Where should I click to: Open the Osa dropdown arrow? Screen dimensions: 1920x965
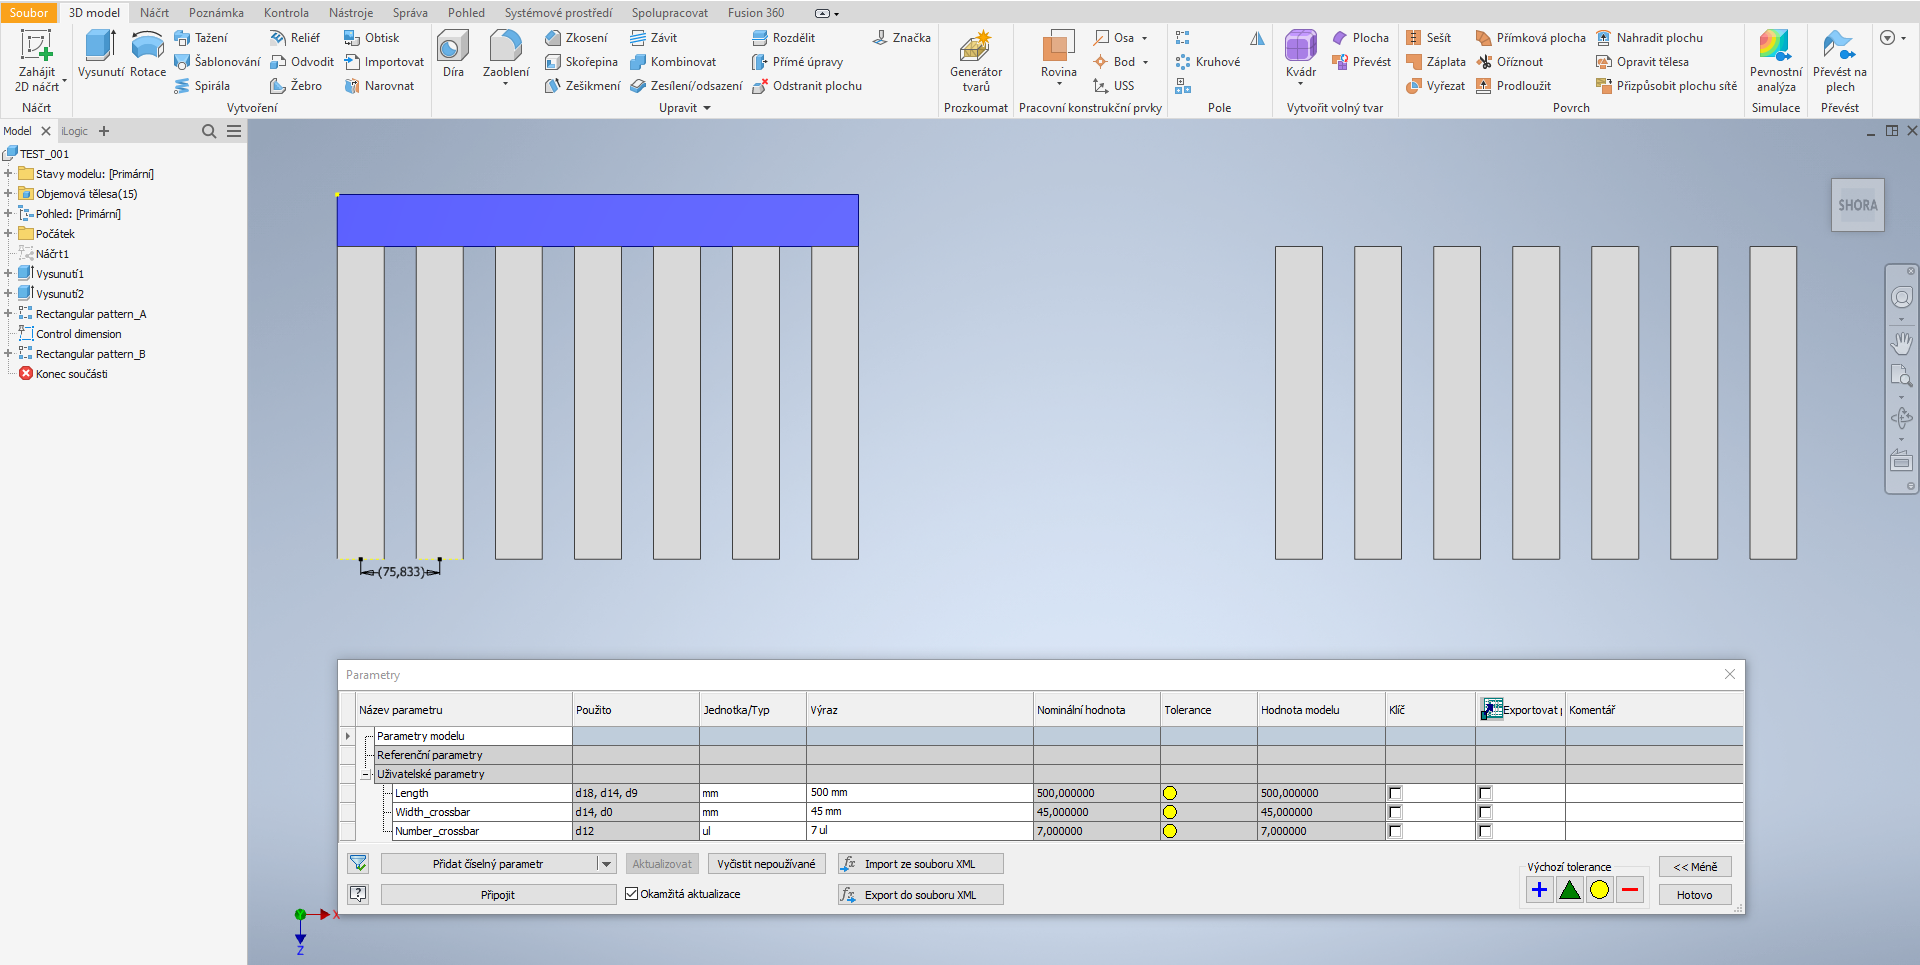(x=1143, y=37)
